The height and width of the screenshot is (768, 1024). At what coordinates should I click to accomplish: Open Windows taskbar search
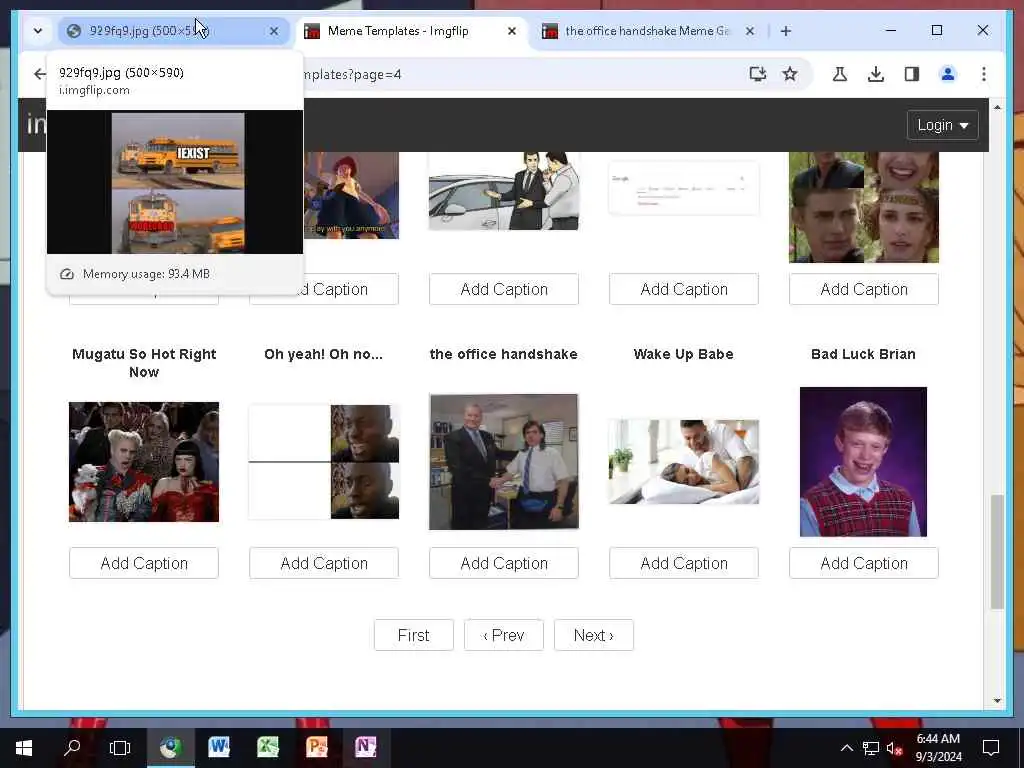point(72,748)
